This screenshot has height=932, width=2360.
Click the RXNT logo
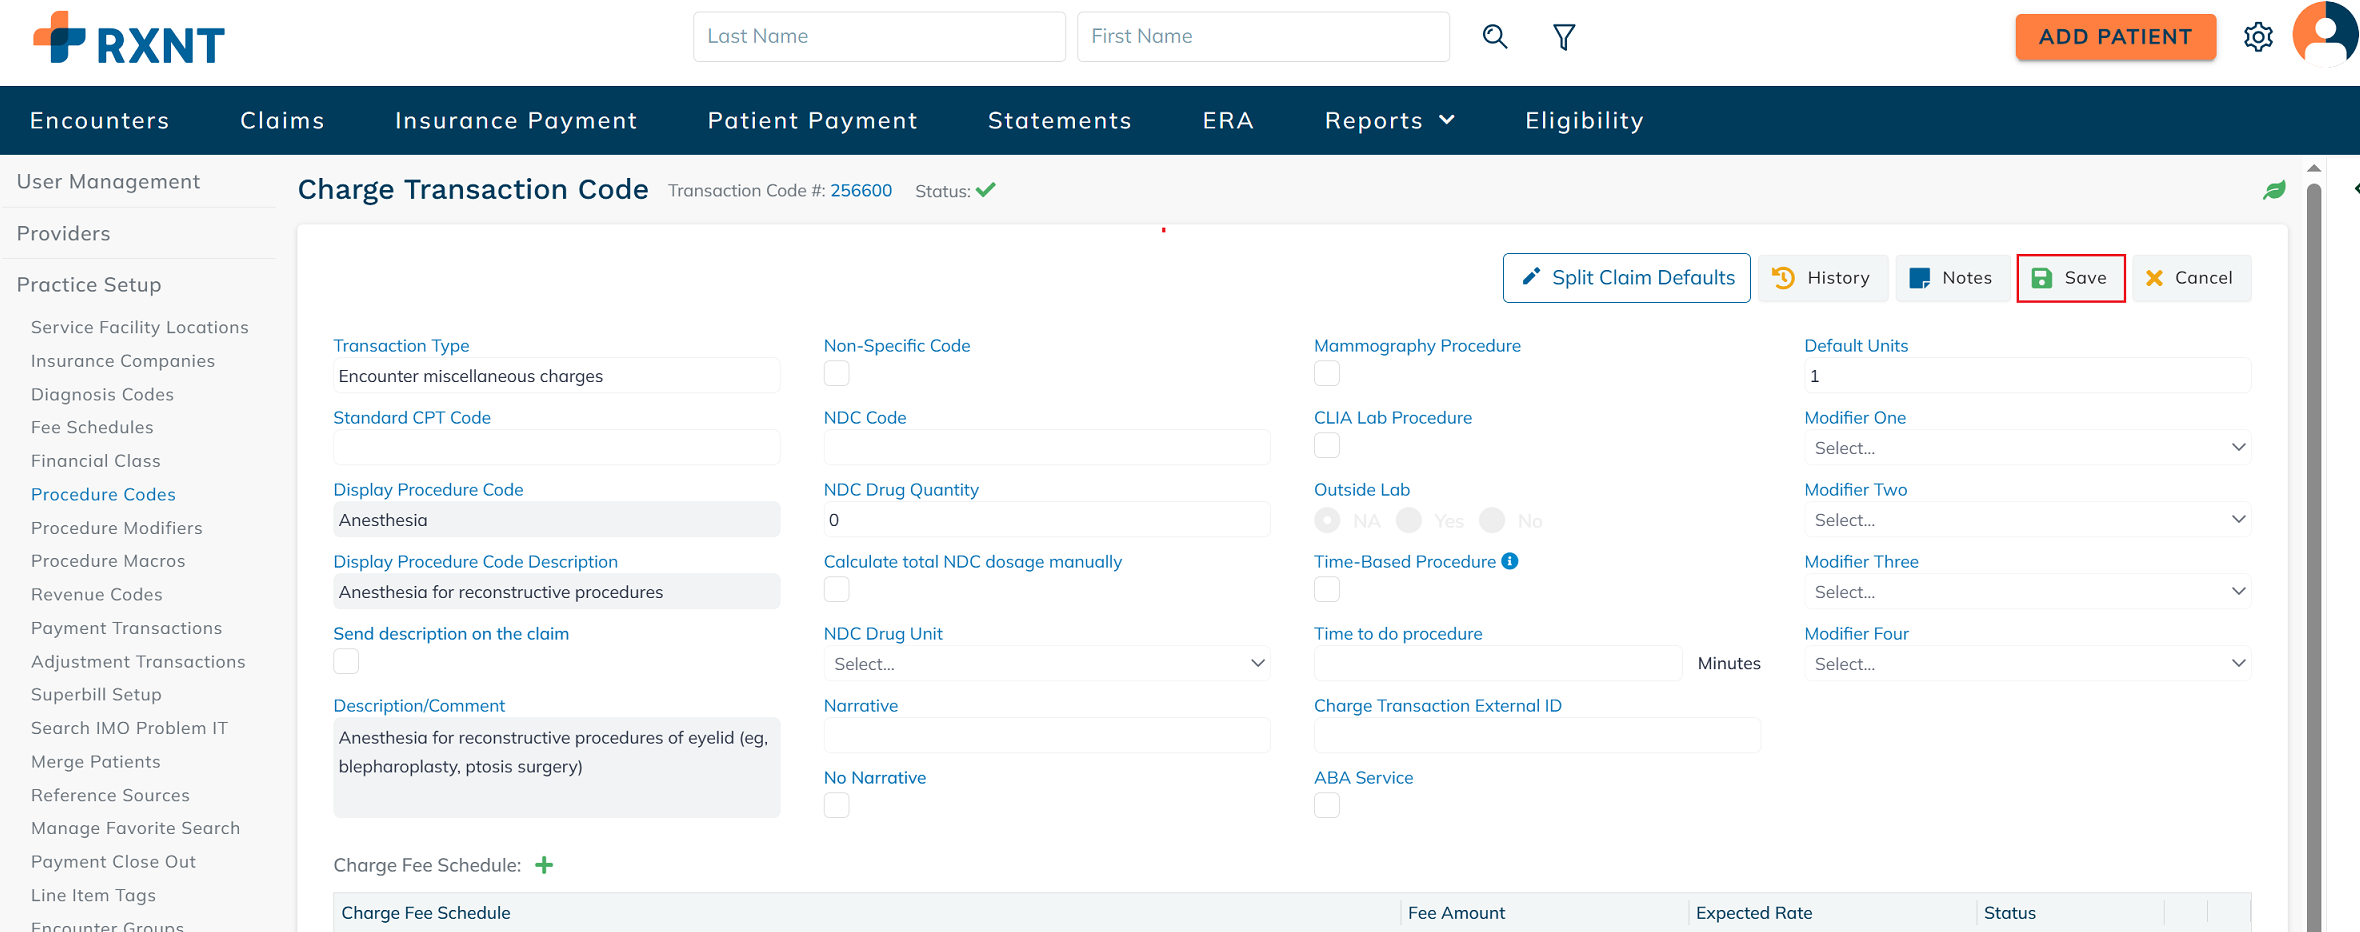(129, 40)
